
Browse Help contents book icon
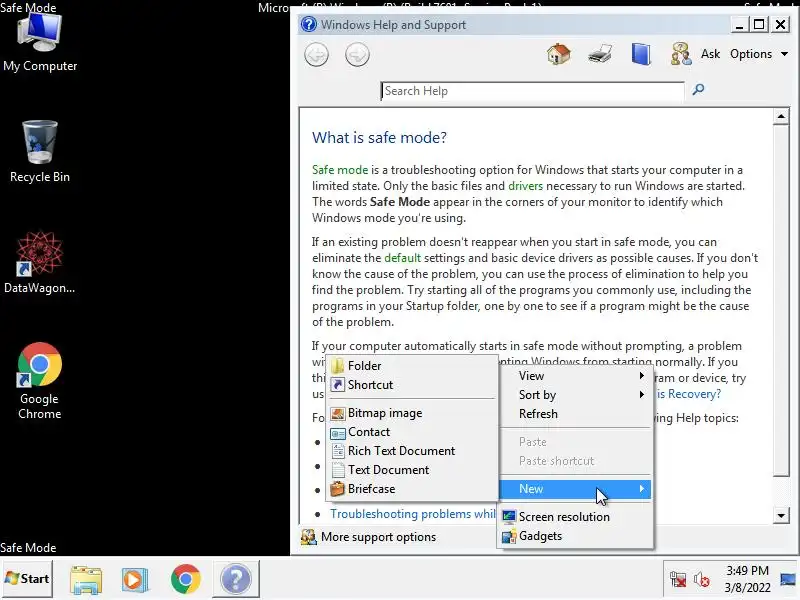click(641, 54)
